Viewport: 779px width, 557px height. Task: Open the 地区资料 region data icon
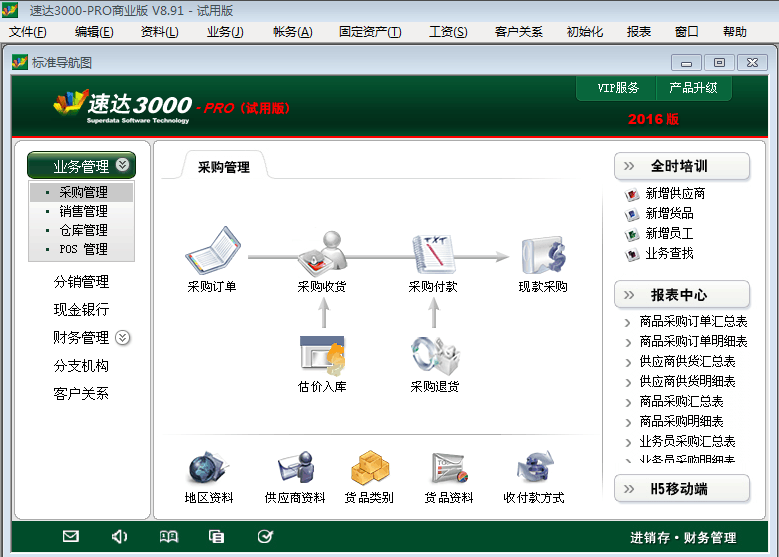tap(209, 468)
